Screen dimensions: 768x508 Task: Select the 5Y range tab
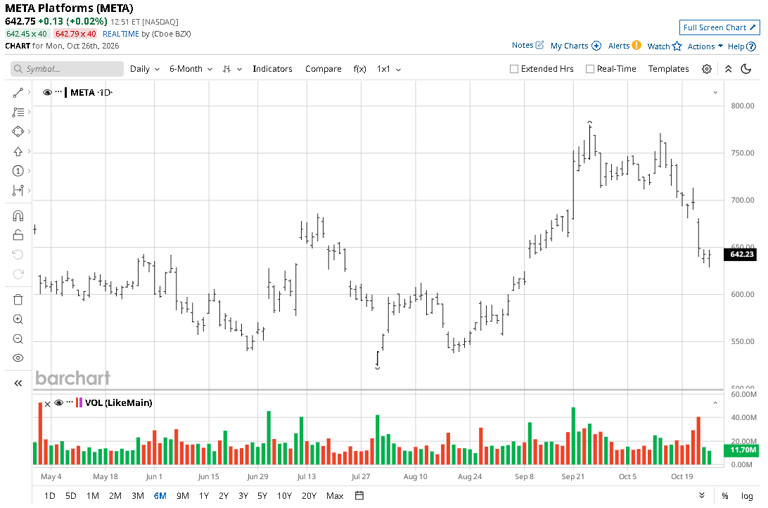click(263, 496)
